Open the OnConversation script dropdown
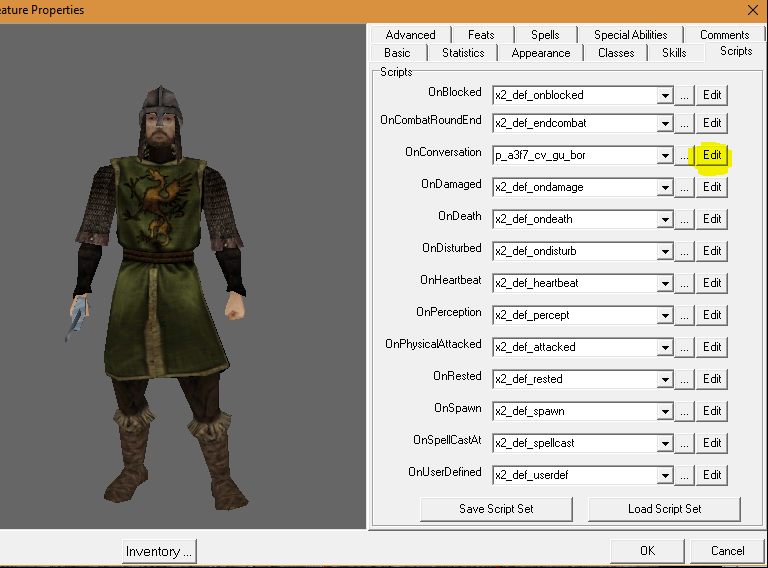 point(665,155)
